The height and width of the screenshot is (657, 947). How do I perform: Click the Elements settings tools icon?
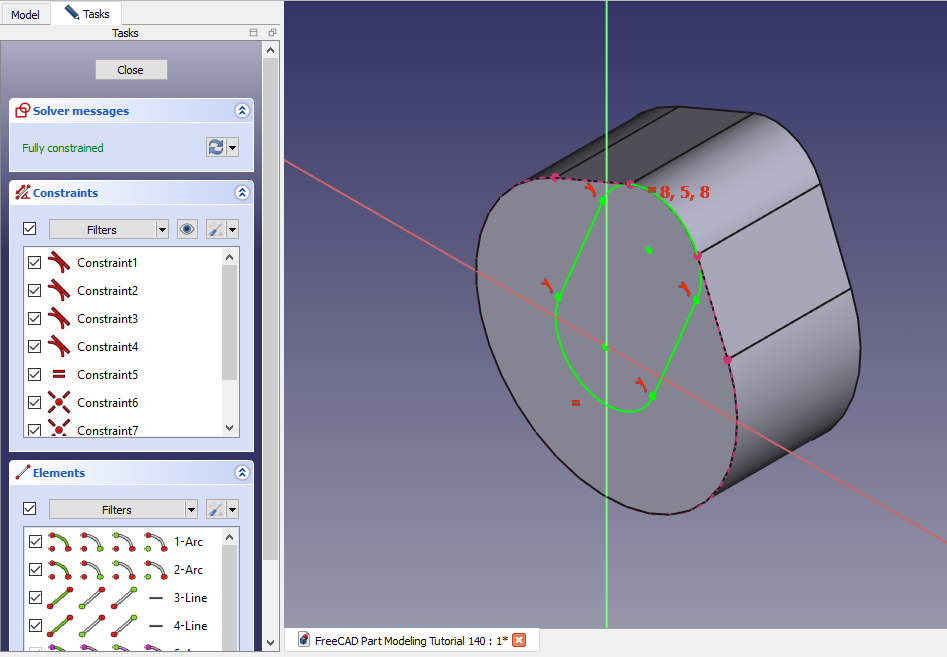[216, 509]
